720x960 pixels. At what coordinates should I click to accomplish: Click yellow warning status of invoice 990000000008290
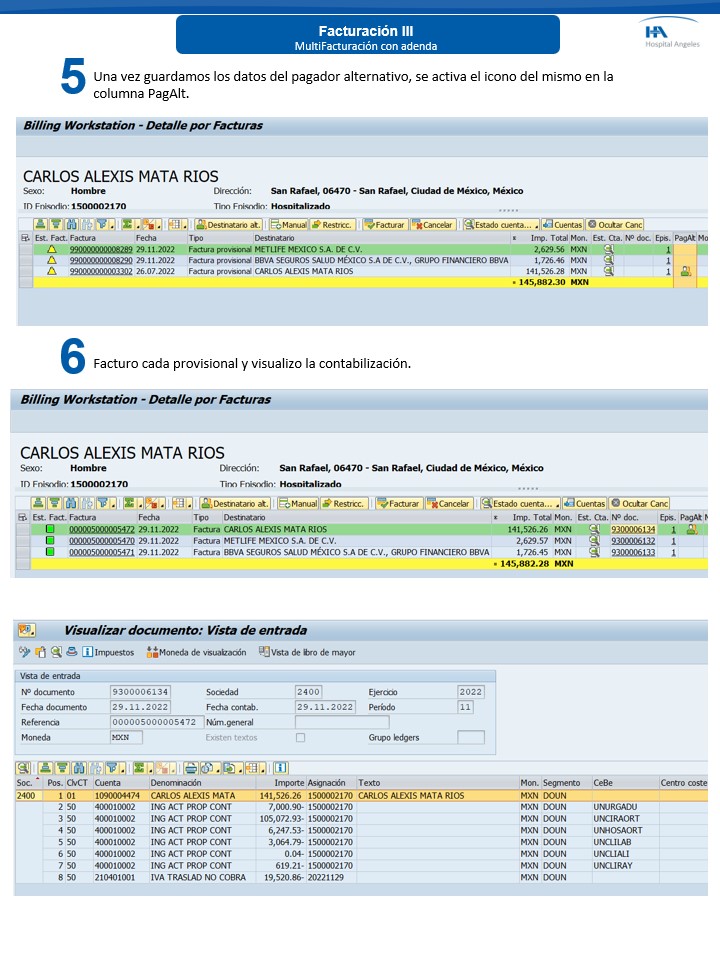pyautogui.click(x=52, y=260)
